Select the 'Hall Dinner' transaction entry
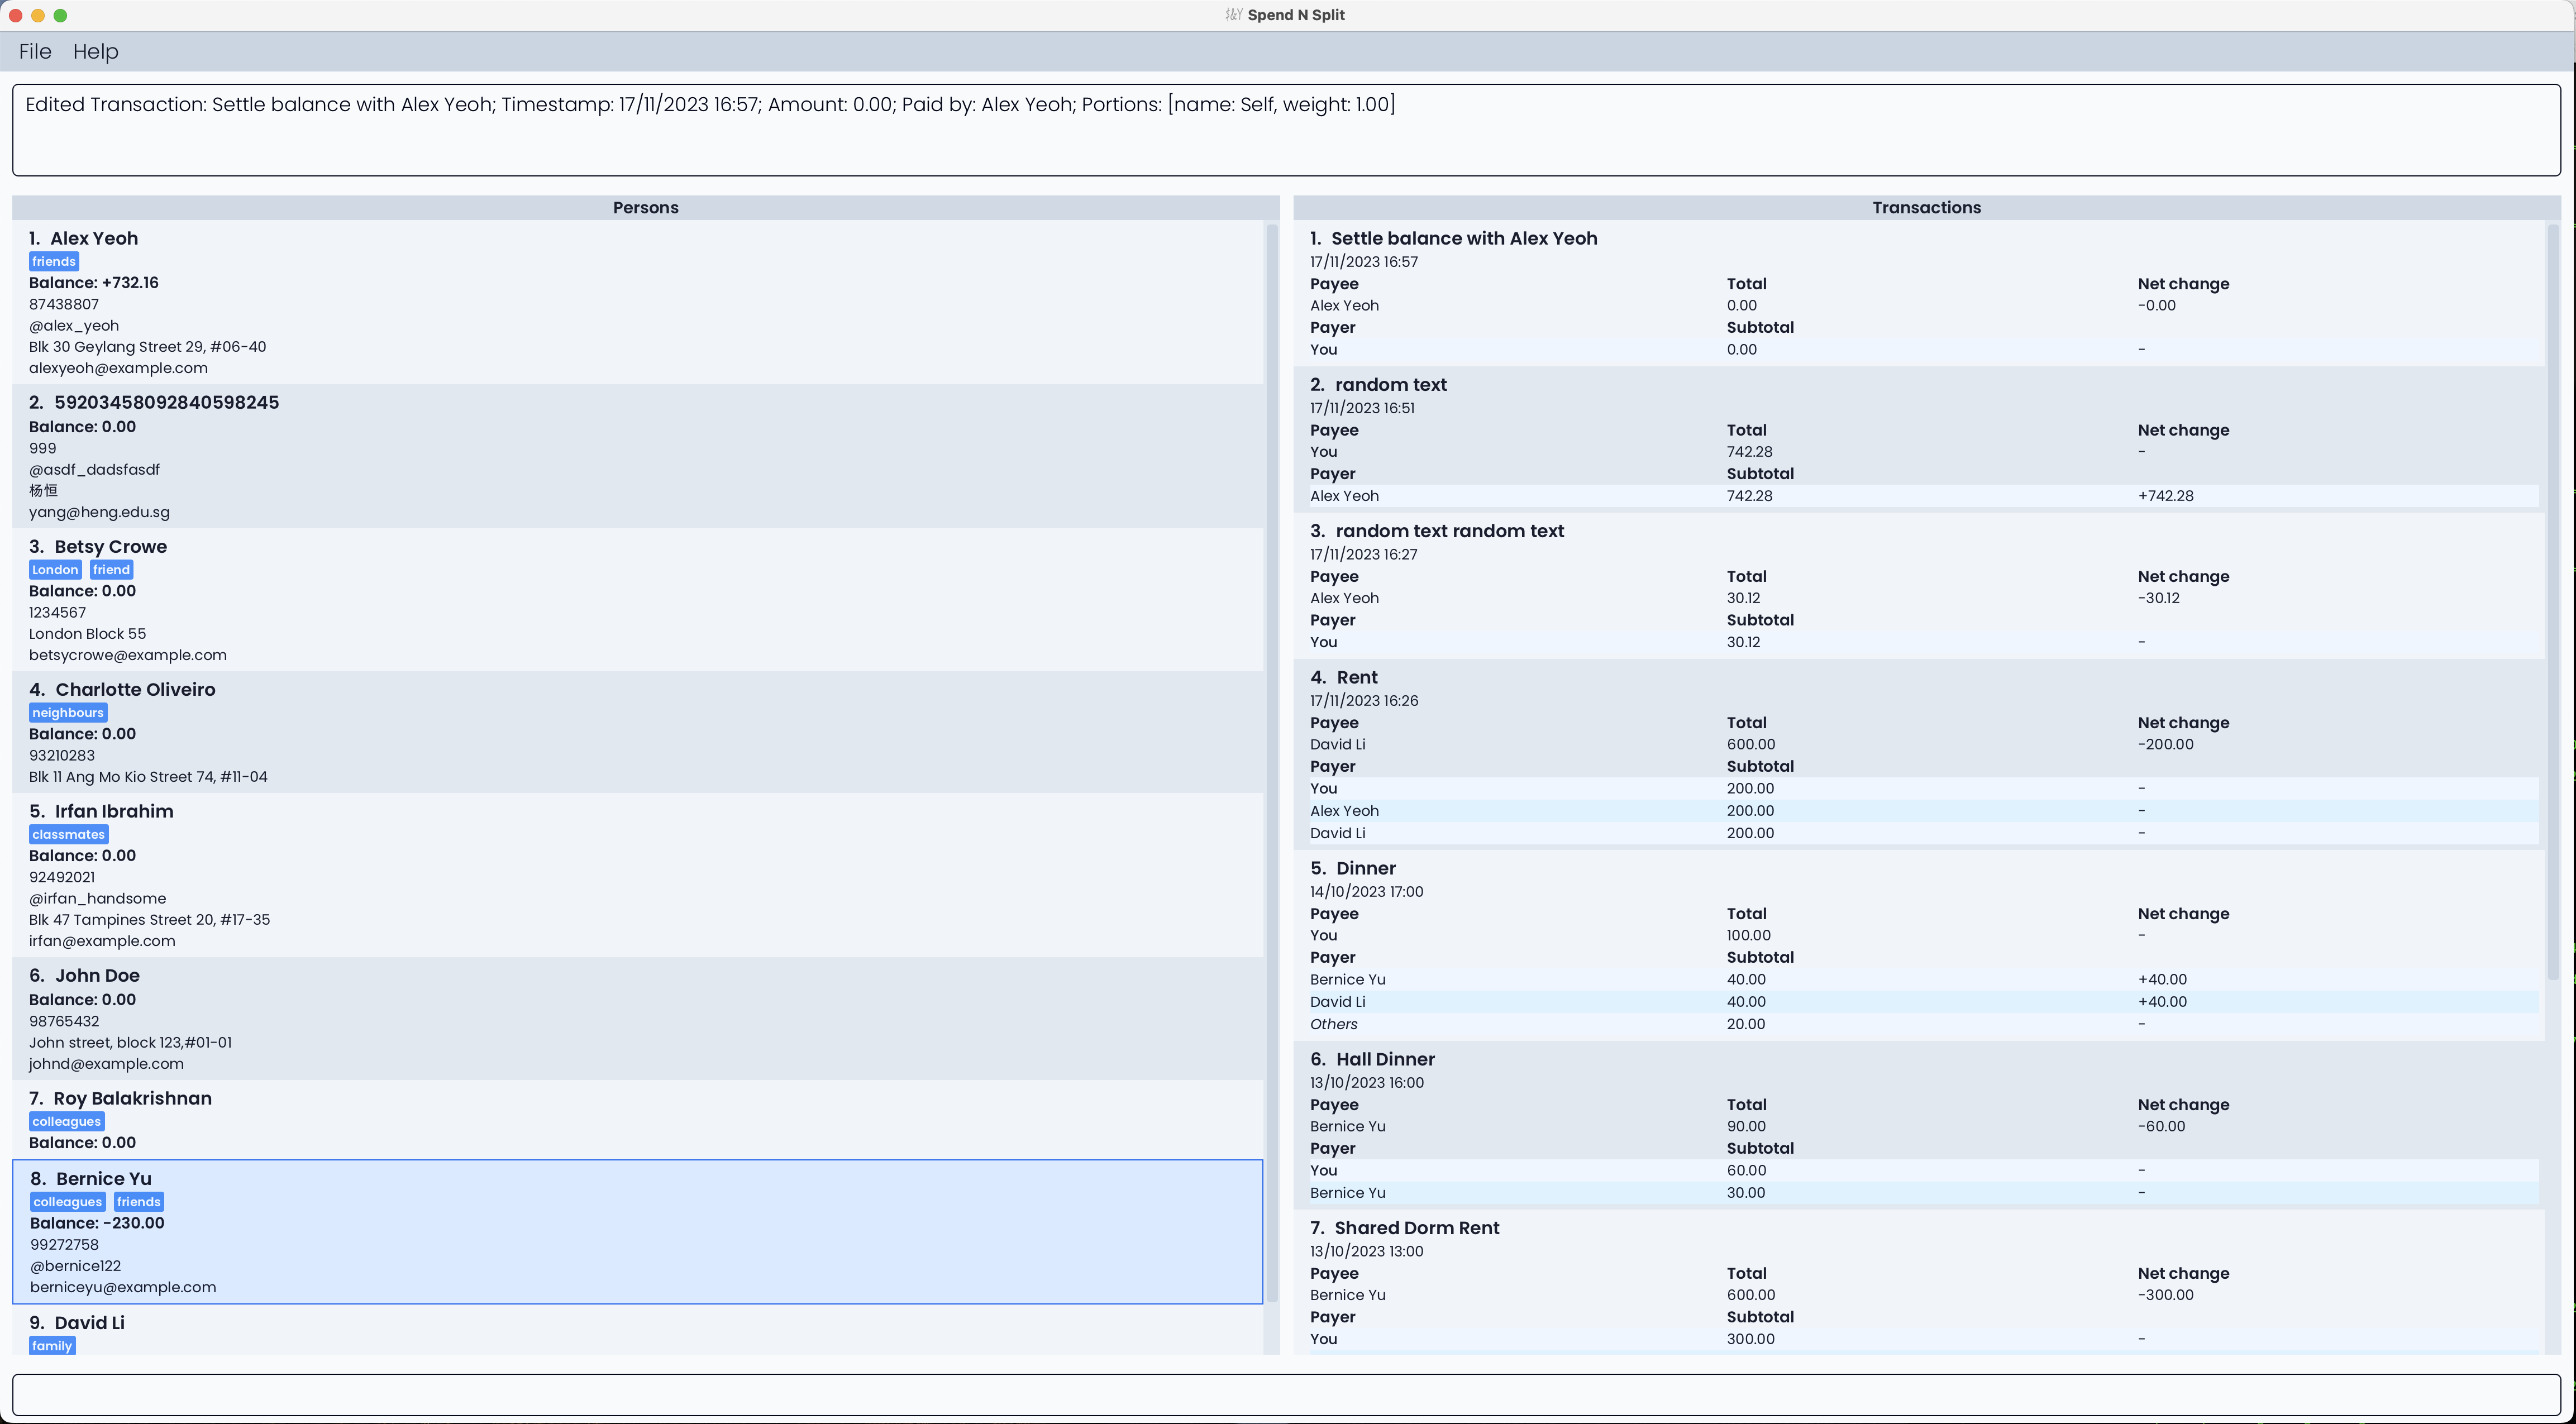This screenshot has height=1424, width=2576. 1385,1060
